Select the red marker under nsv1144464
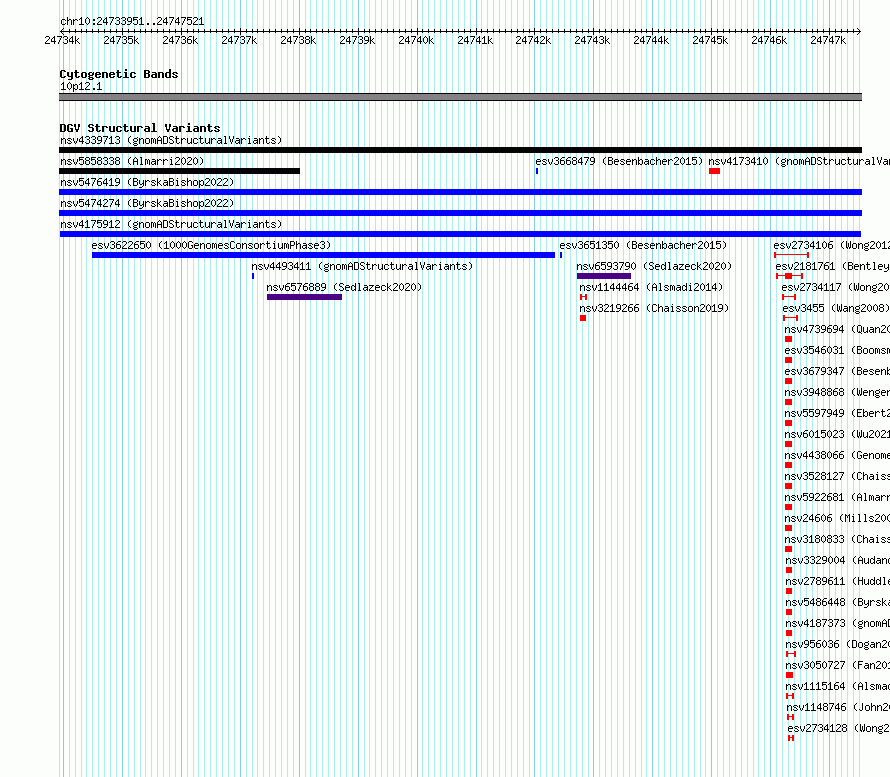This screenshot has height=777, width=890. coord(583,297)
